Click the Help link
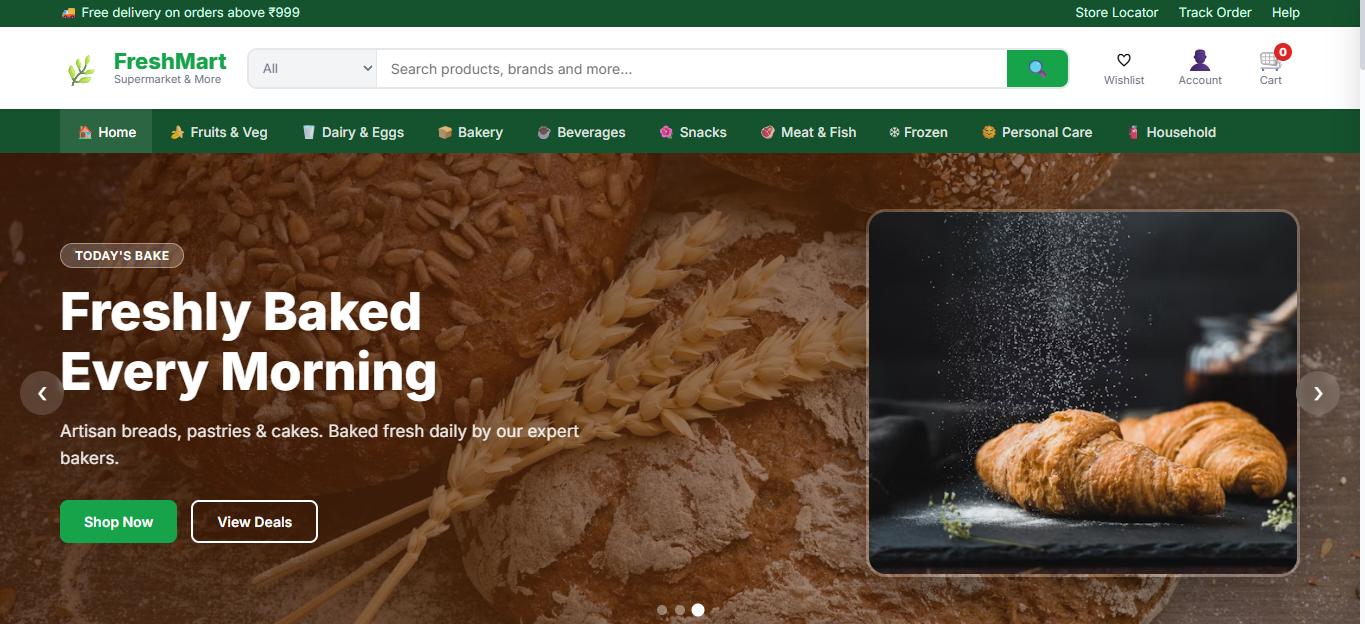 [1286, 13]
